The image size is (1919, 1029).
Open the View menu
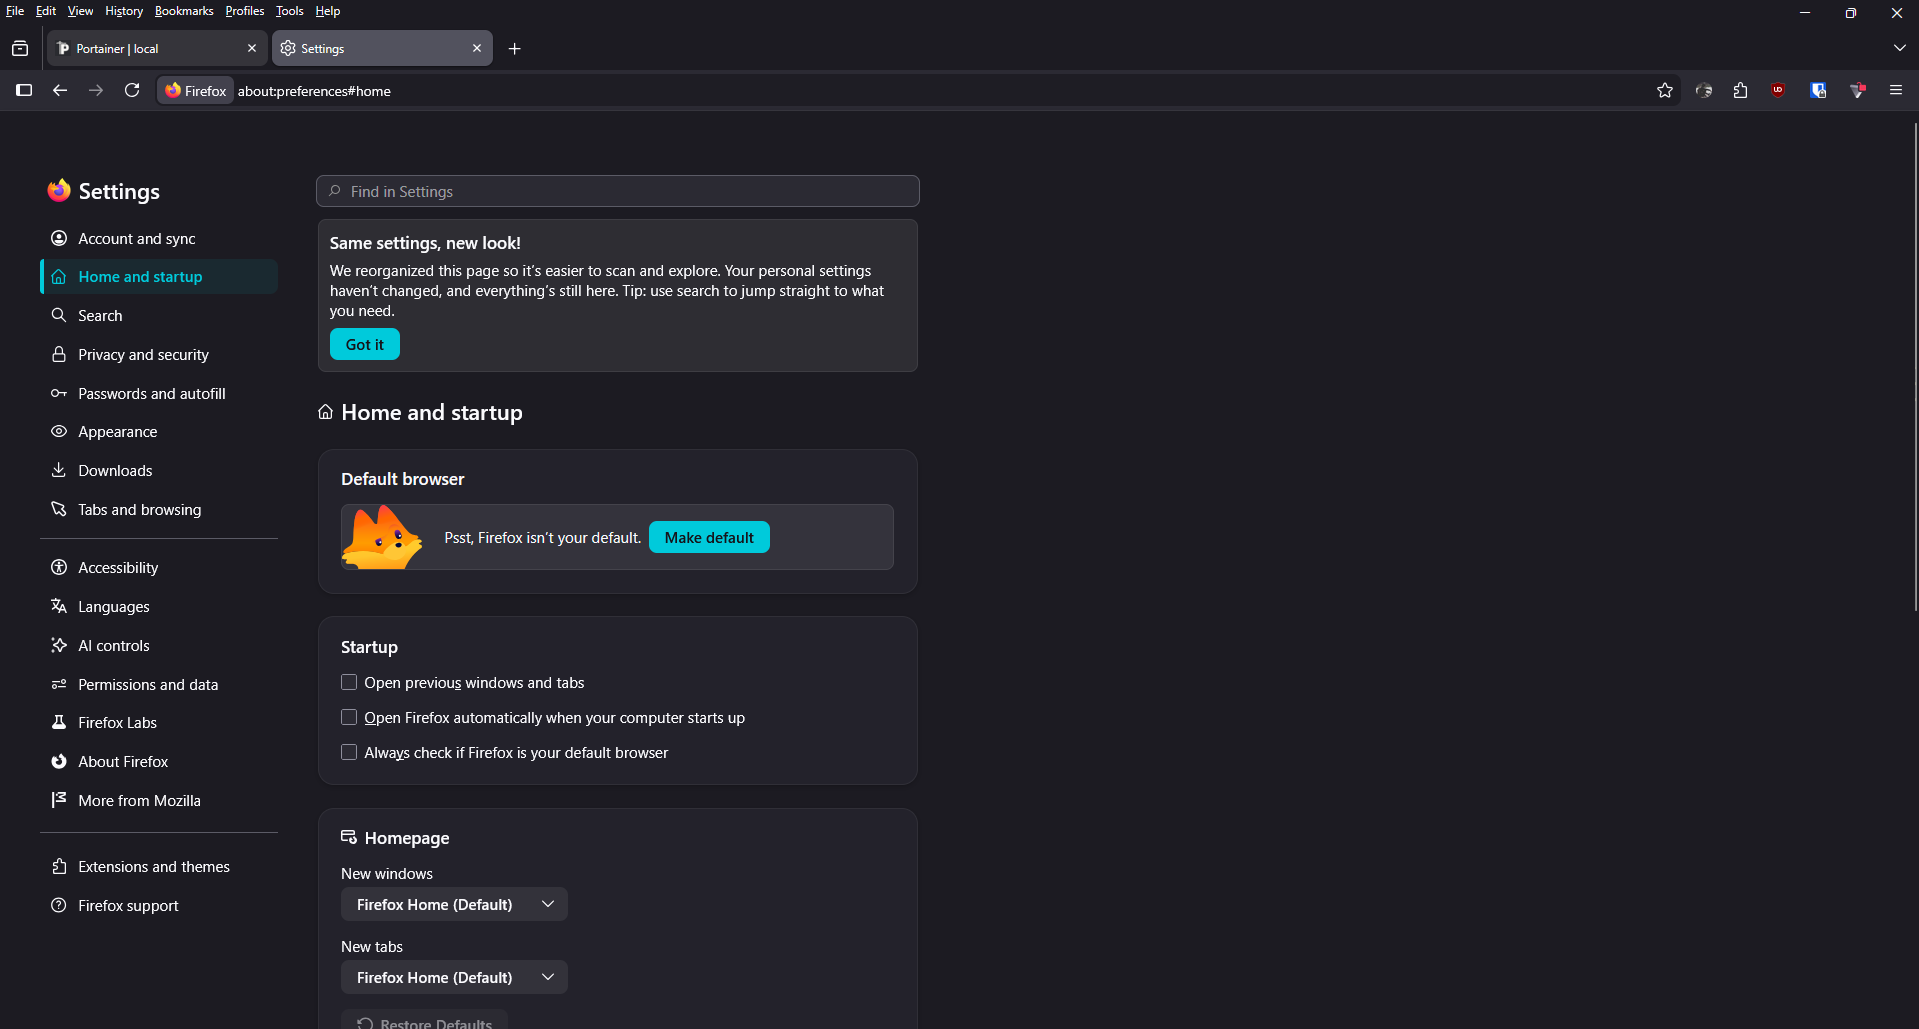(x=80, y=11)
